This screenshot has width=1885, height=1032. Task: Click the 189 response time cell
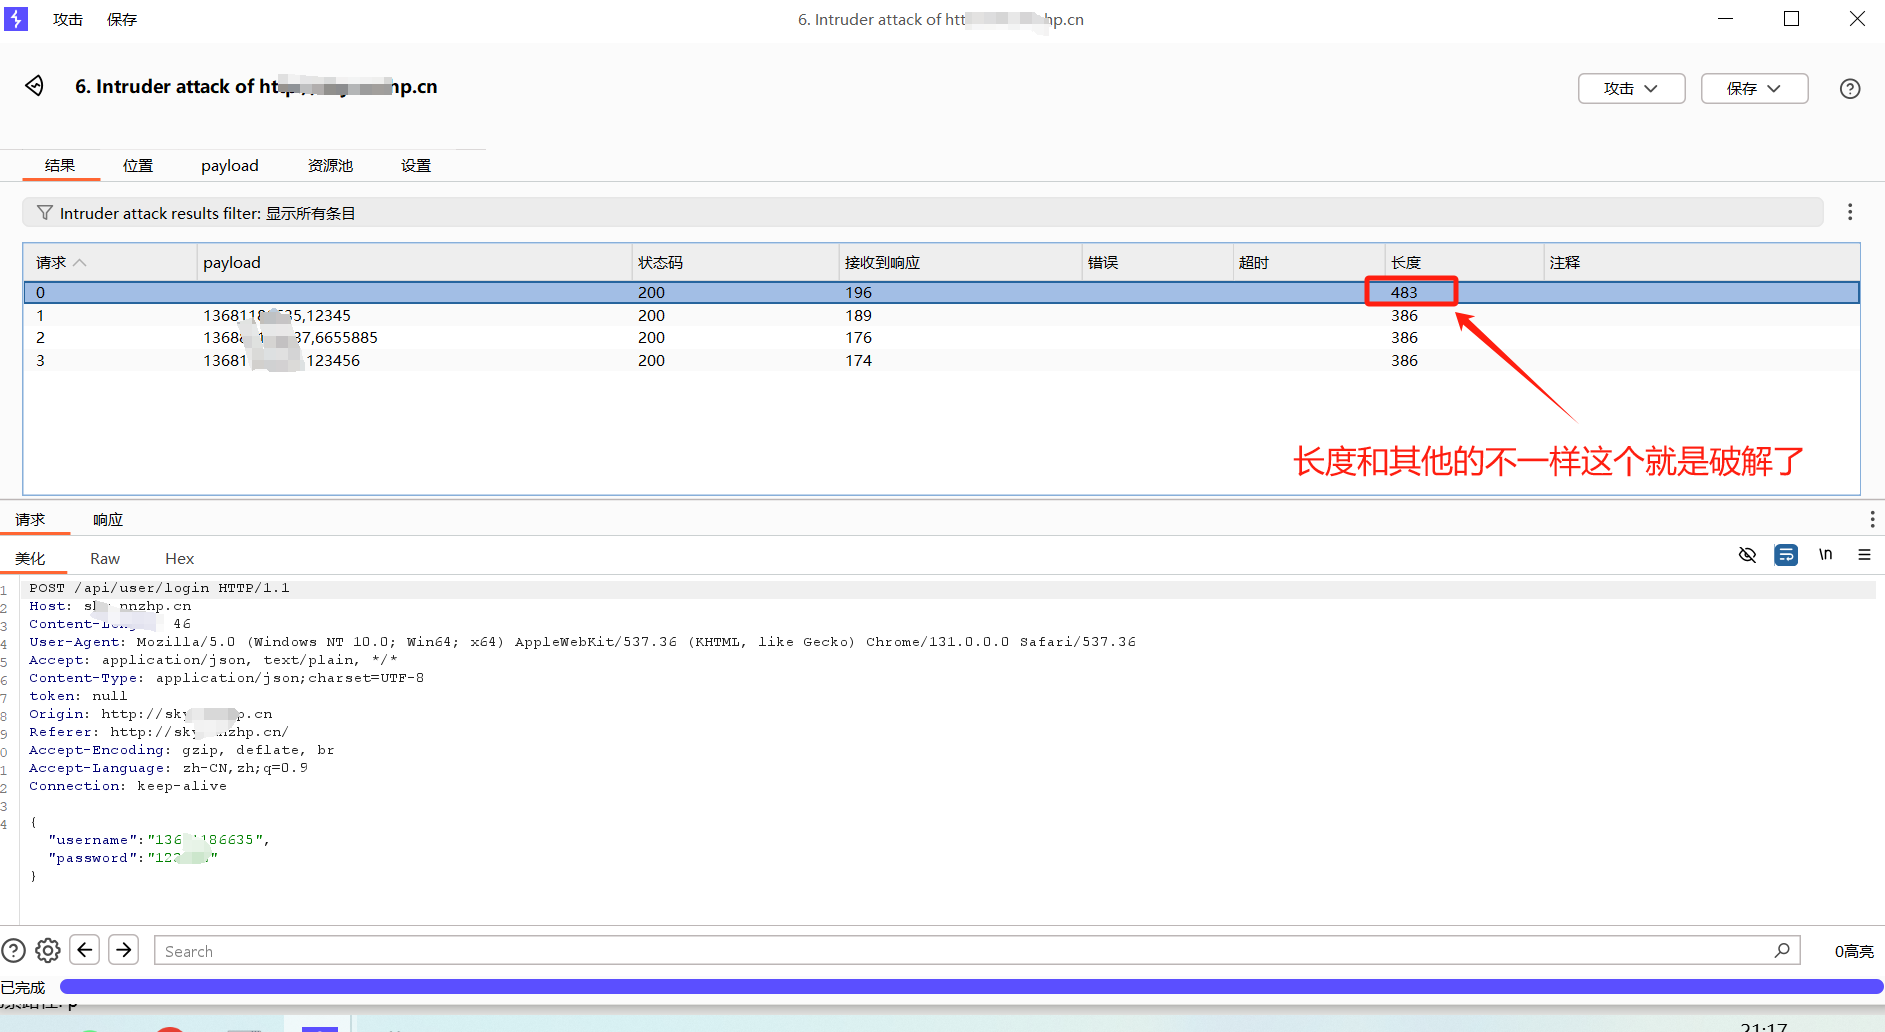pos(858,315)
